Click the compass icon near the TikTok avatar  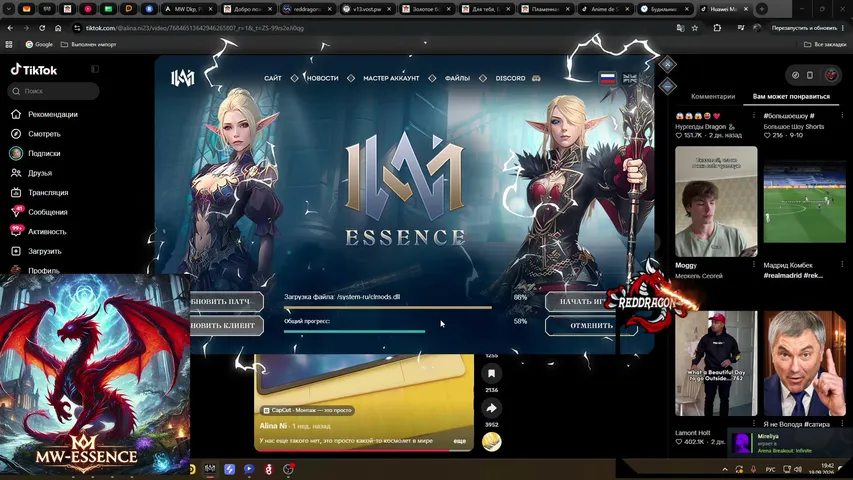point(795,75)
